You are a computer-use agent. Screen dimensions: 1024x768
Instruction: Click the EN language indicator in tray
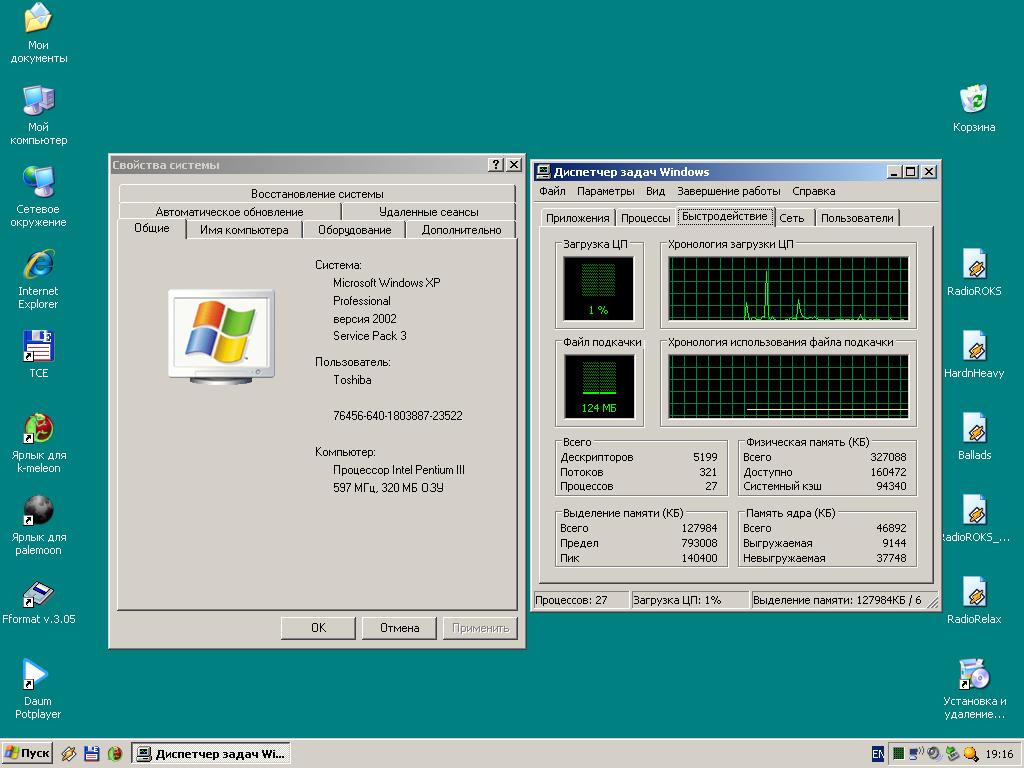pos(877,754)
